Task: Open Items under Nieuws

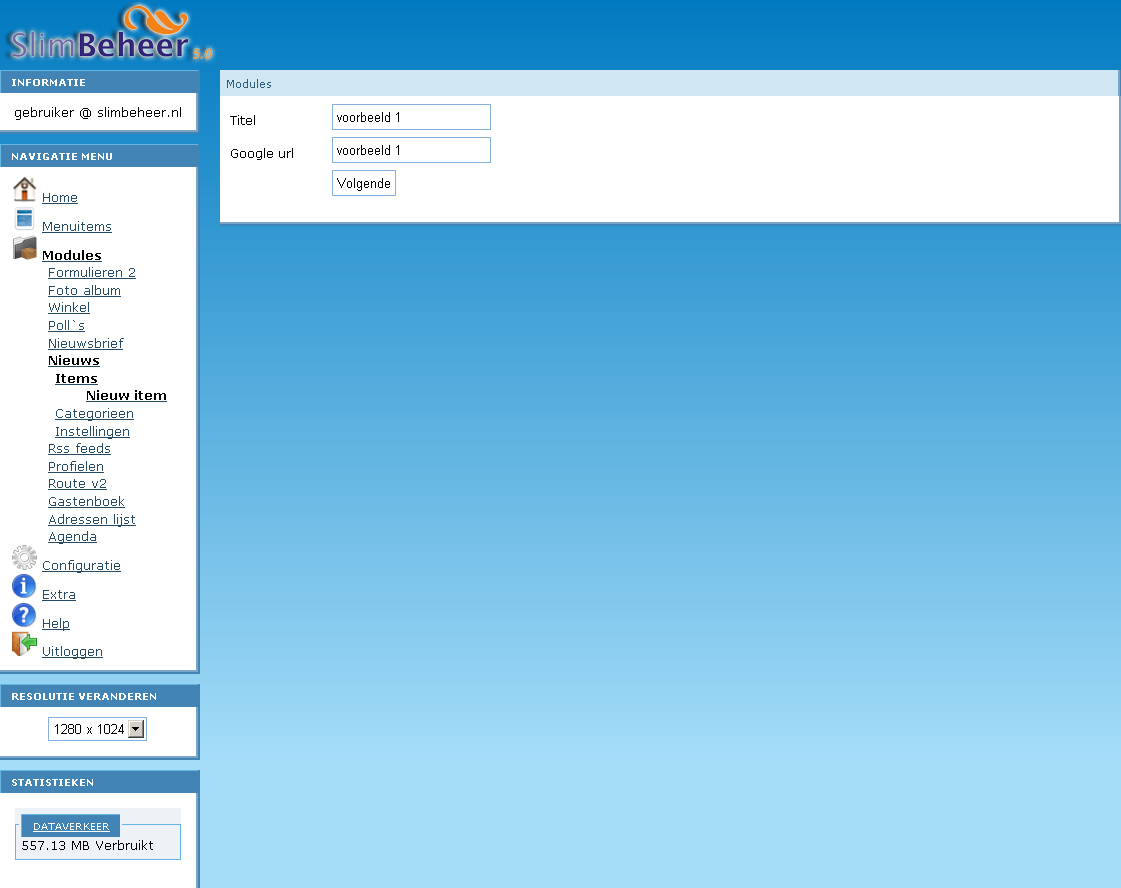Action: point(76,378)
